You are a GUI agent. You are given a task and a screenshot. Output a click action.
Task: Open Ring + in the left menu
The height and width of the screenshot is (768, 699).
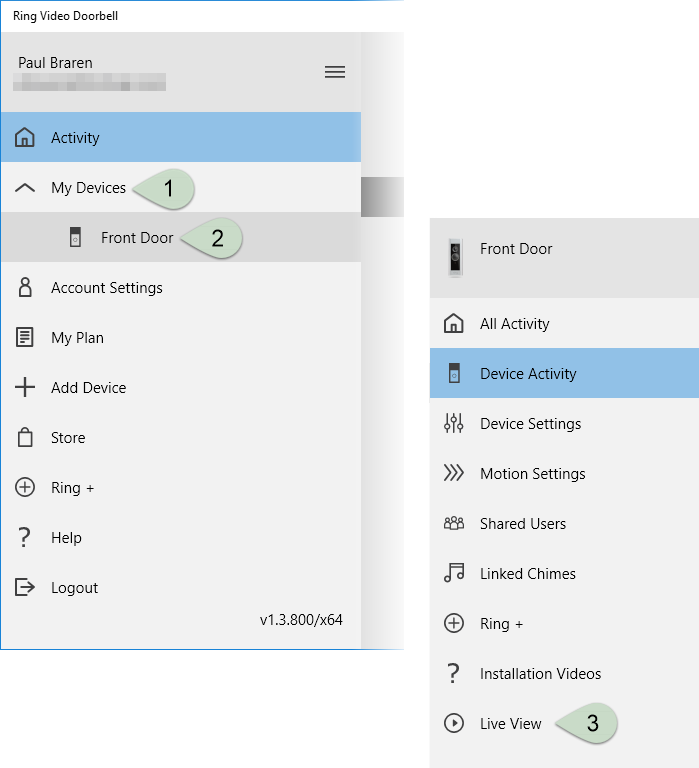(x=181, y=487)
